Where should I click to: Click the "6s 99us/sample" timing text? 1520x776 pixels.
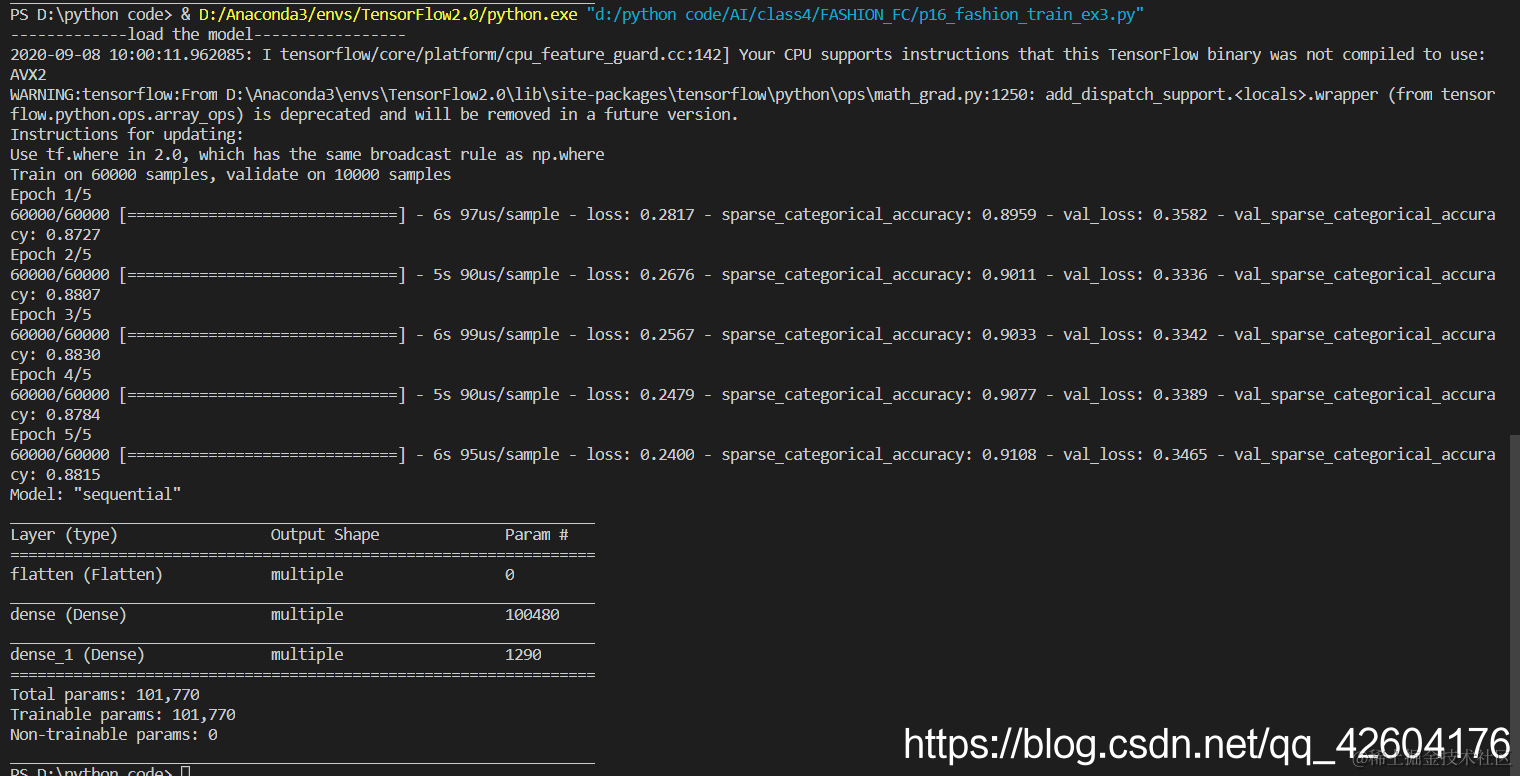pyautogui.click(x=496, y=334)
